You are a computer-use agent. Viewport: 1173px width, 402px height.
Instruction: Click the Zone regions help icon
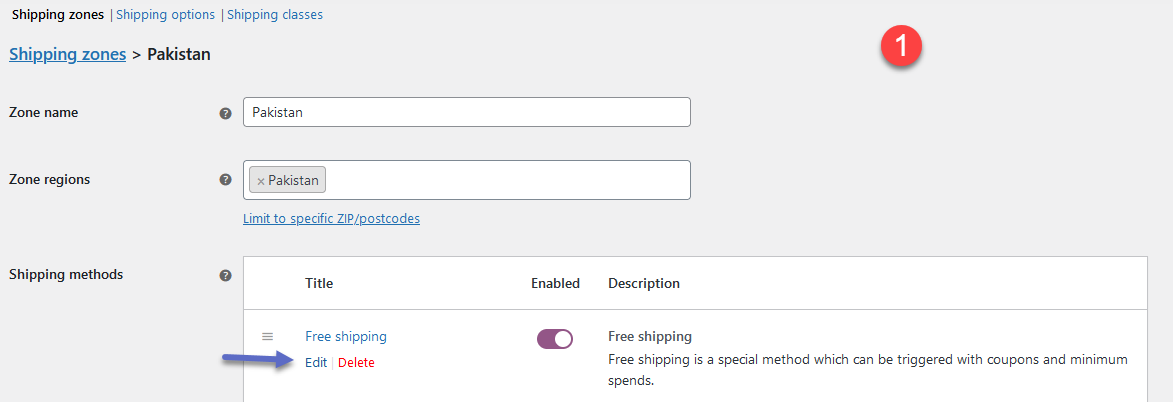point(225,180)
